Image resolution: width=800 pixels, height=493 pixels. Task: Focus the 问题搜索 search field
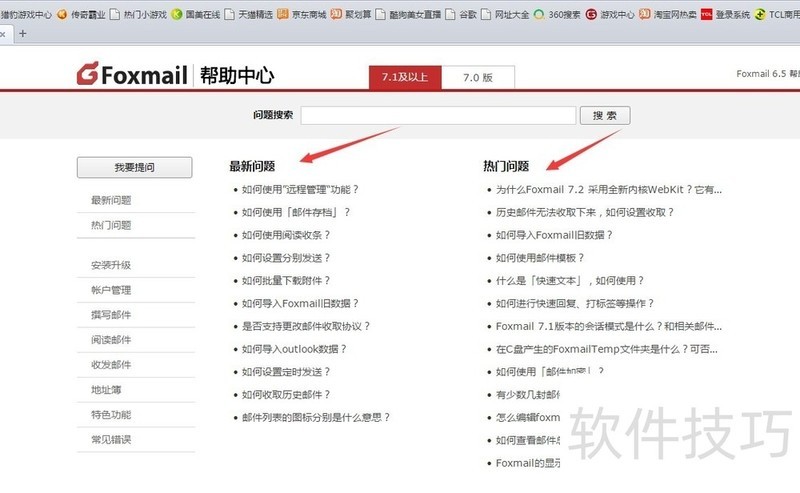438,115
